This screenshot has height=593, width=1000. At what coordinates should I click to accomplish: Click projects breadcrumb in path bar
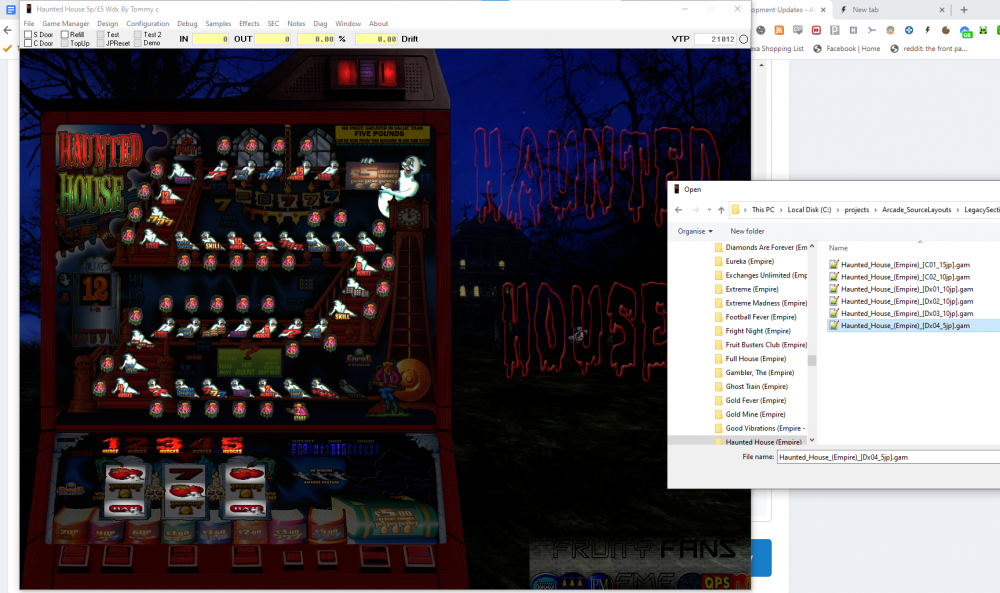click(857, 210)
